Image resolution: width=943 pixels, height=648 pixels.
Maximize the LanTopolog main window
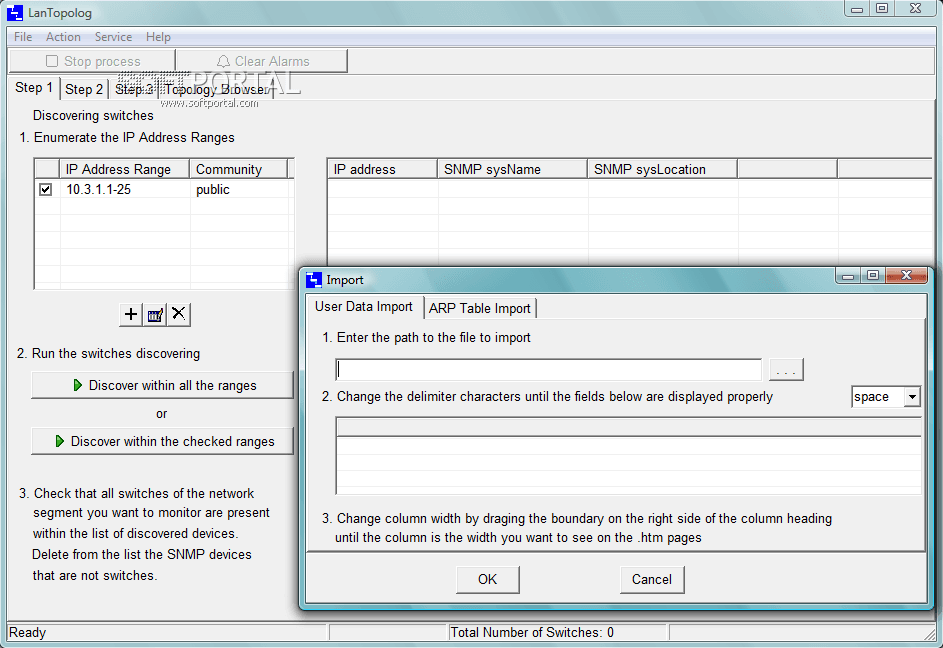point(882,8)
